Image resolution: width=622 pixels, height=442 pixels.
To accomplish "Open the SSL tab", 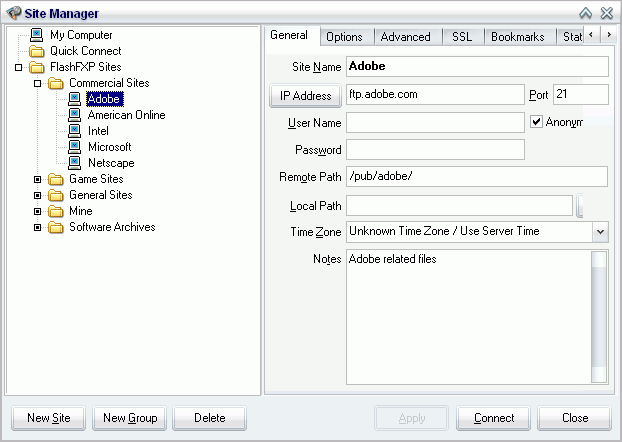I will (461, 37).
